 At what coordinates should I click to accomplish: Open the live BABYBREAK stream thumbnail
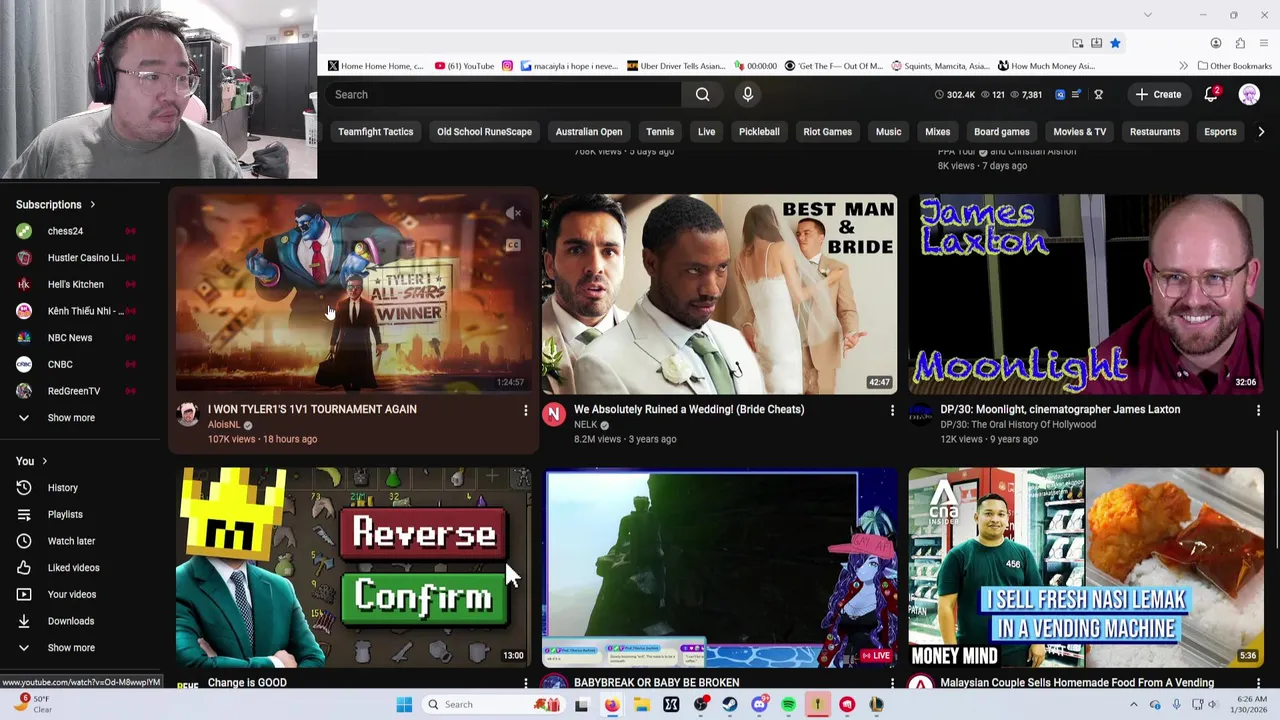tap(720, 567)
